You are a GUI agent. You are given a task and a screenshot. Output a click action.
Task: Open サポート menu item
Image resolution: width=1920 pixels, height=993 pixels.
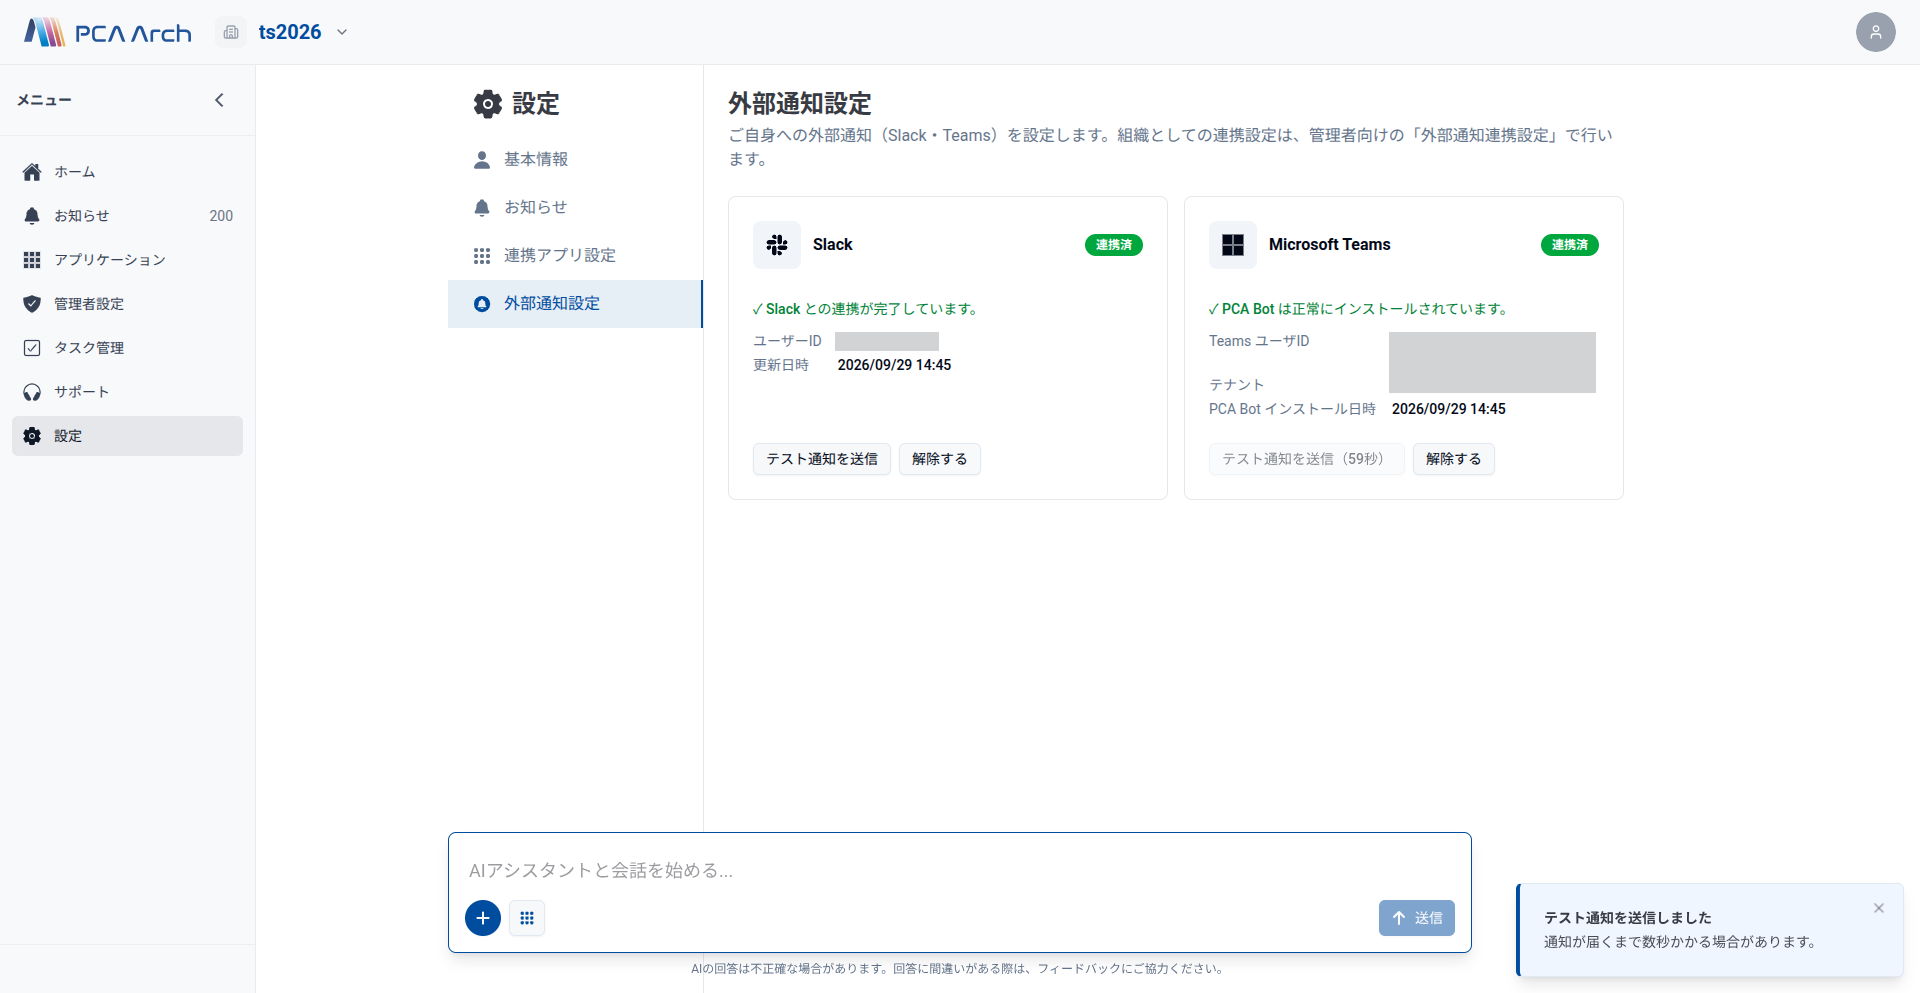(127, 392)
